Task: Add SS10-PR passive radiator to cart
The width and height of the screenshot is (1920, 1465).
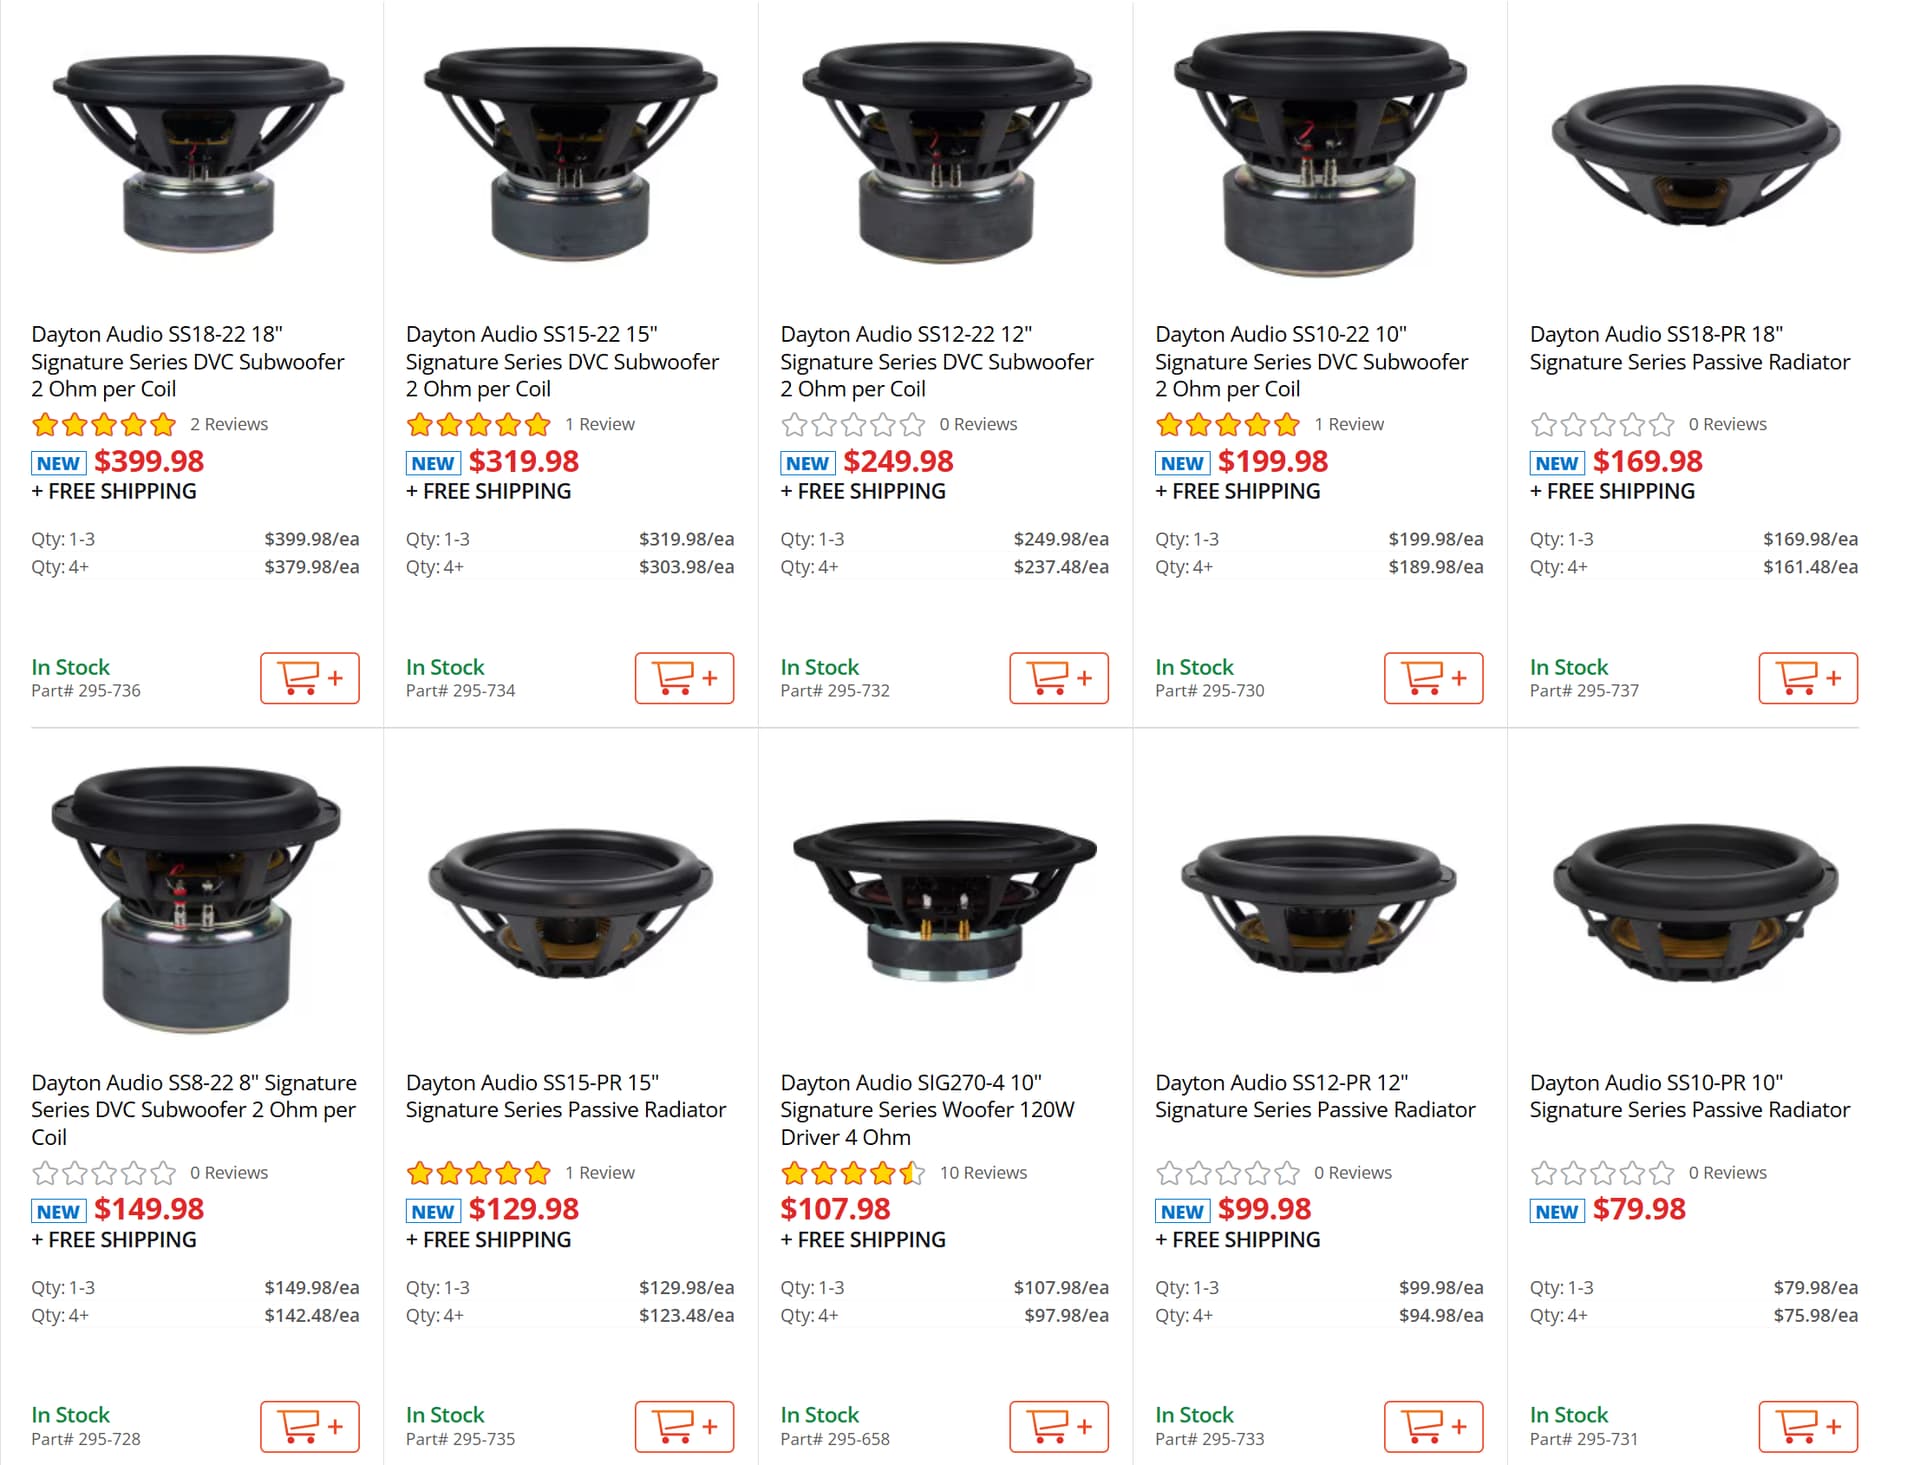Action: (x=1807, y=1426)
